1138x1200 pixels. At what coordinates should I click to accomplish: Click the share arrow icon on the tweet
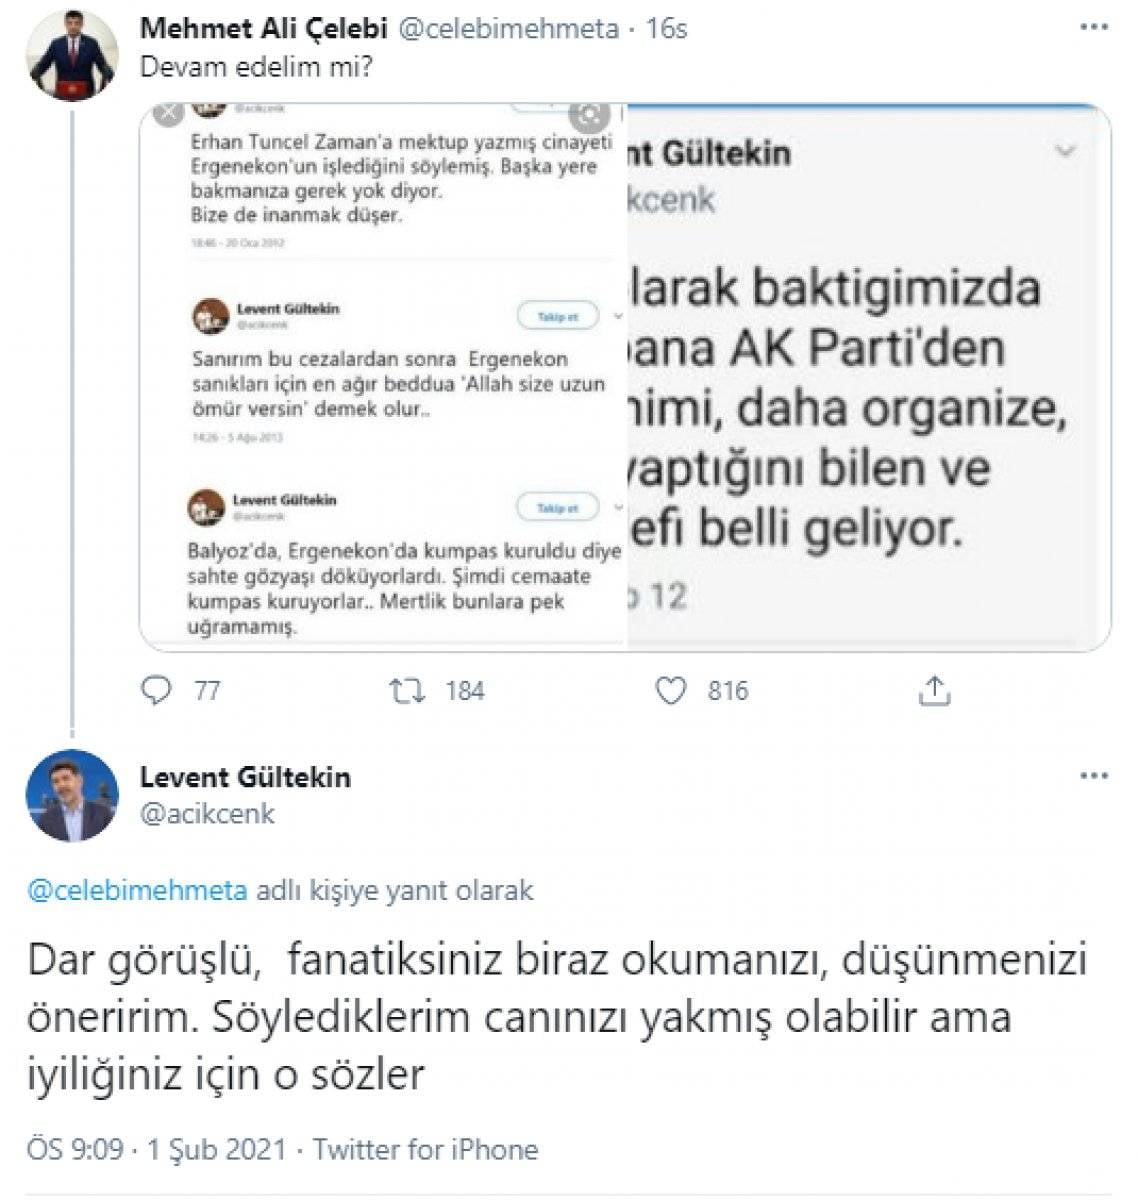936,688
